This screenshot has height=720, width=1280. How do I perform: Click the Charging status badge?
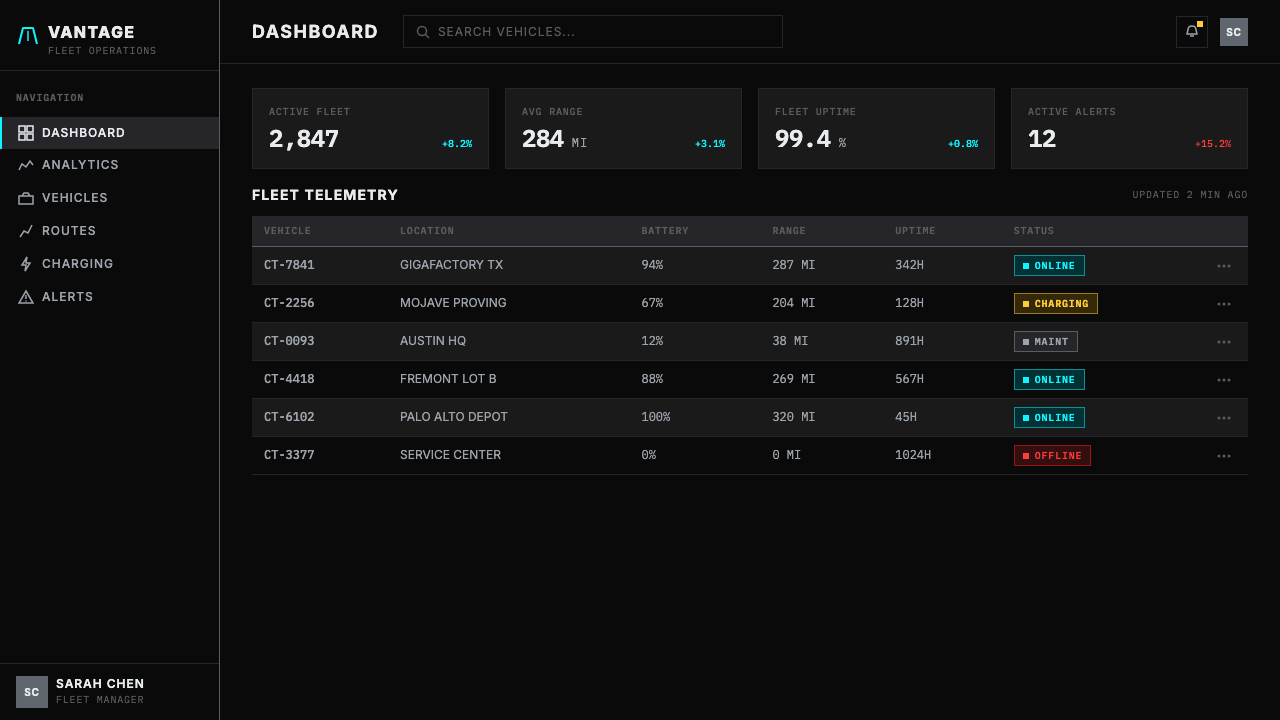1056,304
